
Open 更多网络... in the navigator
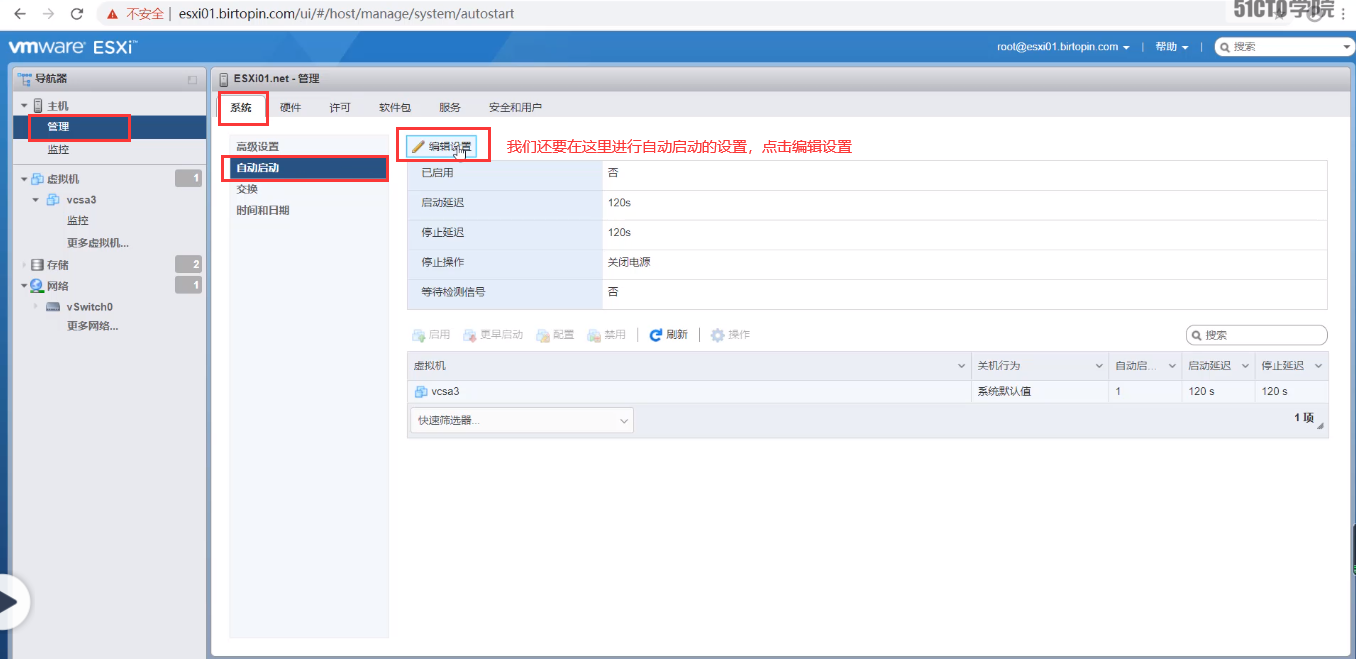coord(93,326)
